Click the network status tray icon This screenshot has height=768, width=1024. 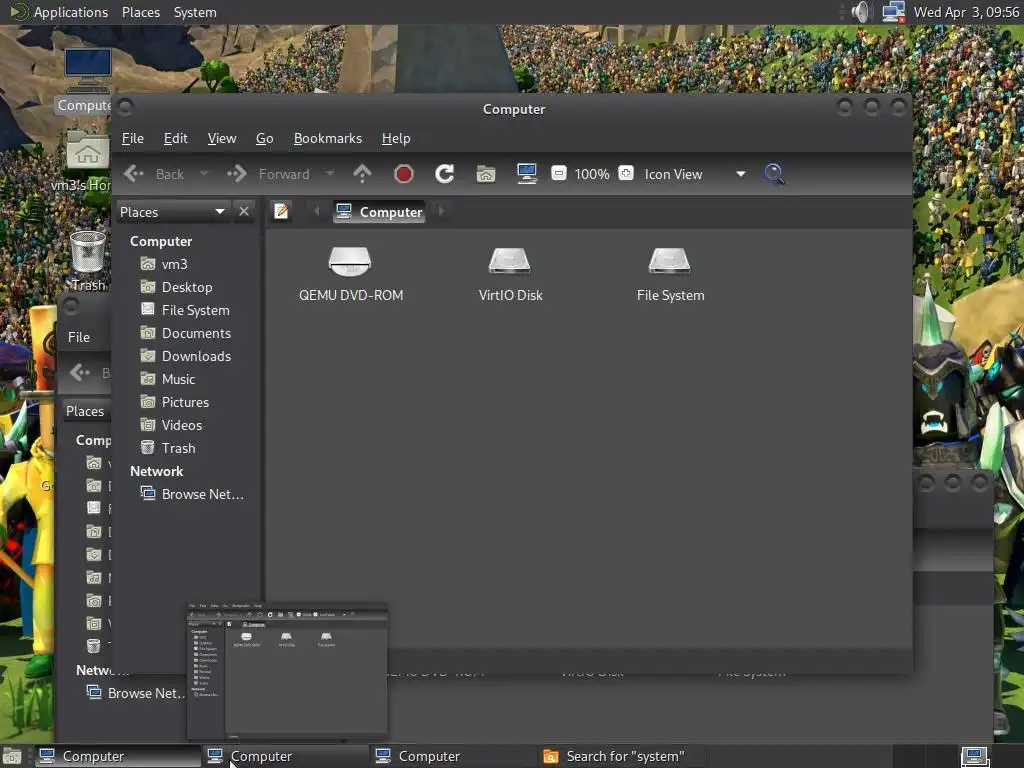click(893, 12)
